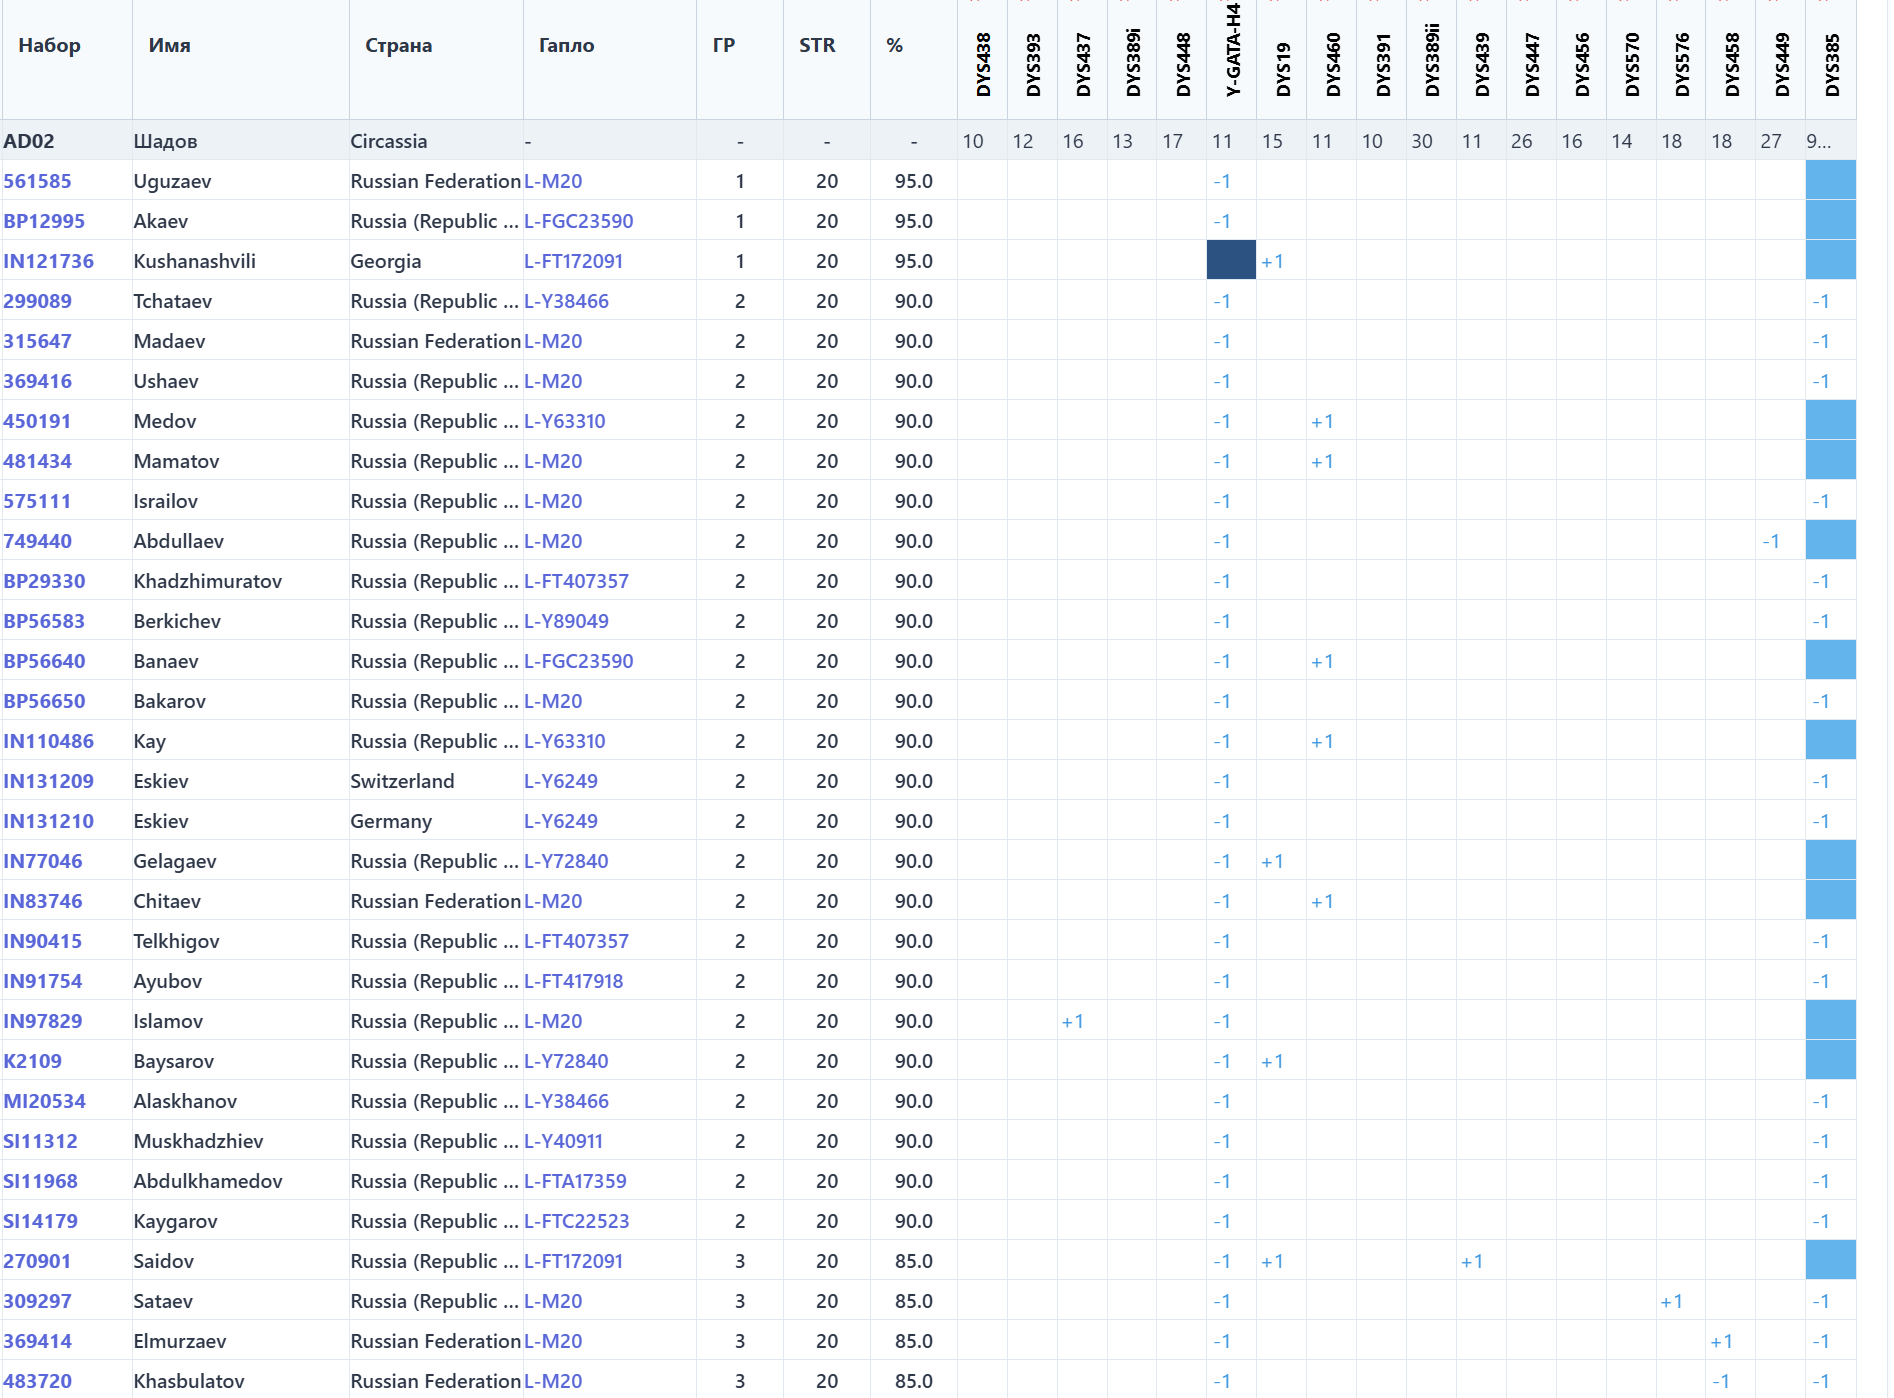
Task: Open kit IN121736 for Kushanashvili
Action: (48, 261)
